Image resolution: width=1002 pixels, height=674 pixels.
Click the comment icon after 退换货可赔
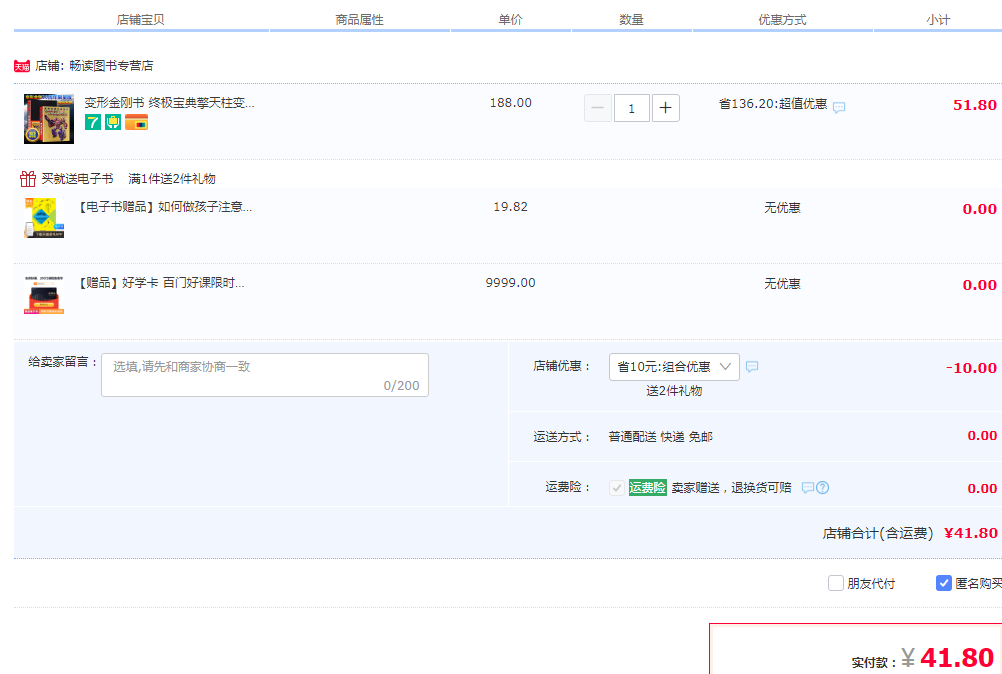point(808,488)
